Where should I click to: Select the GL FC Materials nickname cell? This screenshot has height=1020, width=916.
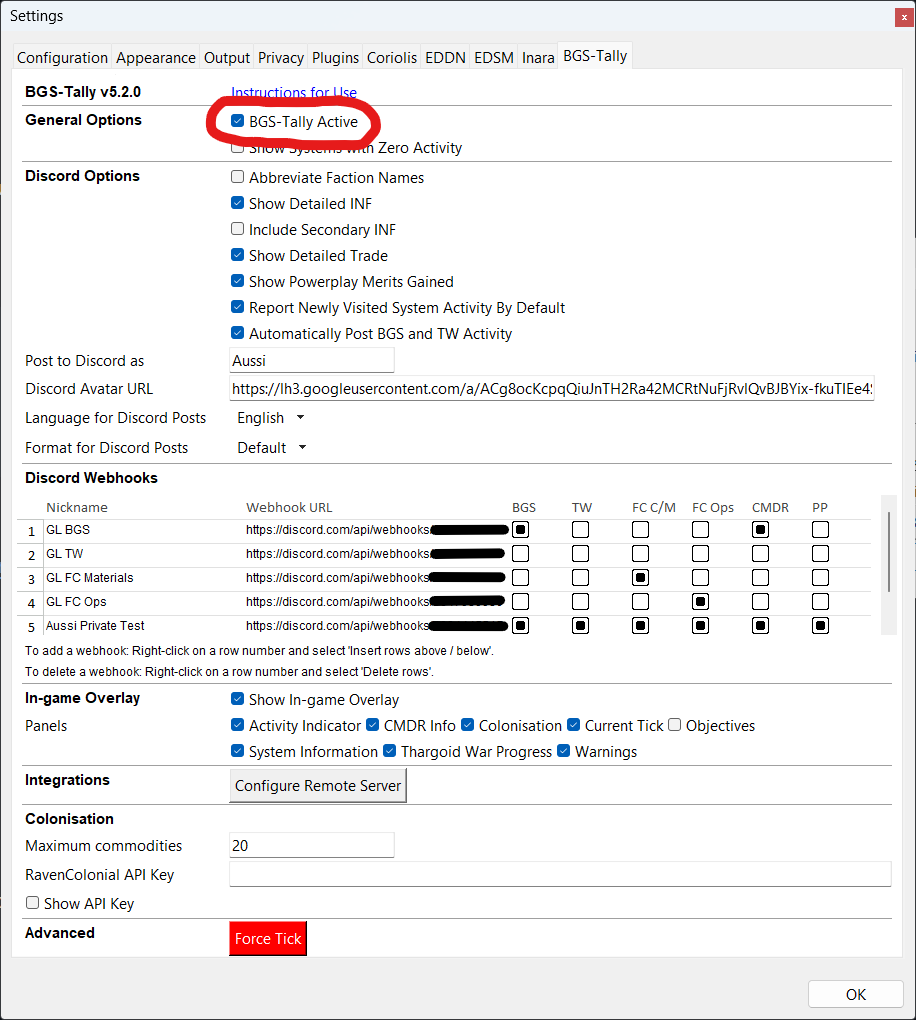coord(142,578)
